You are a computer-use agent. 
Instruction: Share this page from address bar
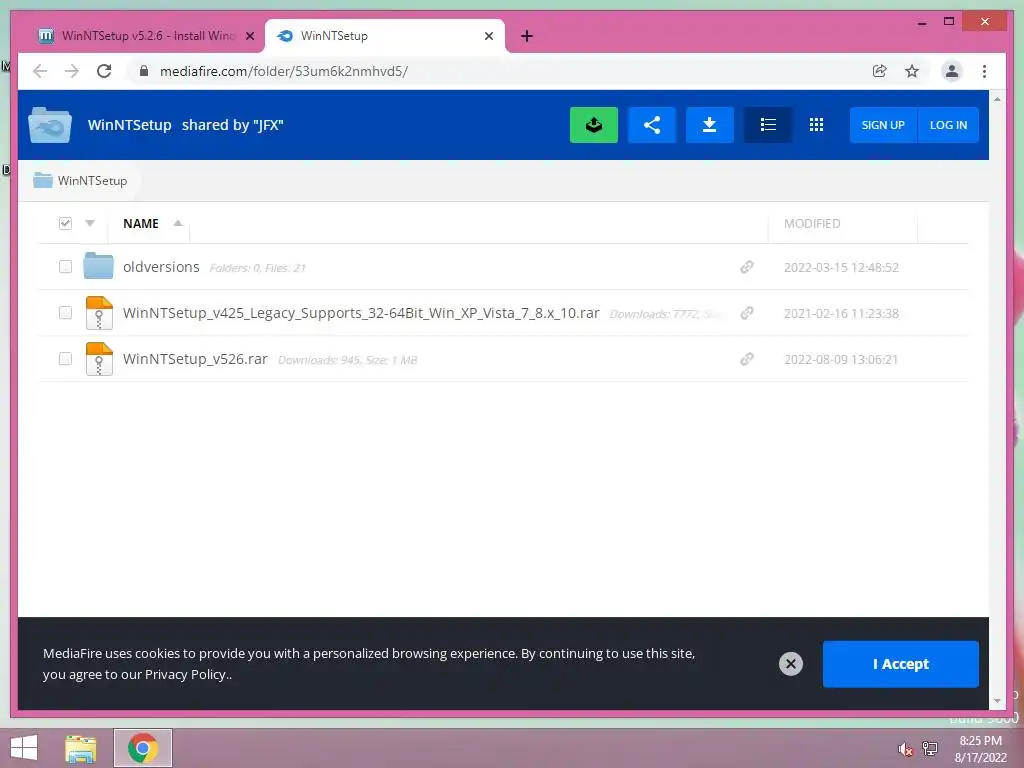click(x=880, y=71)
